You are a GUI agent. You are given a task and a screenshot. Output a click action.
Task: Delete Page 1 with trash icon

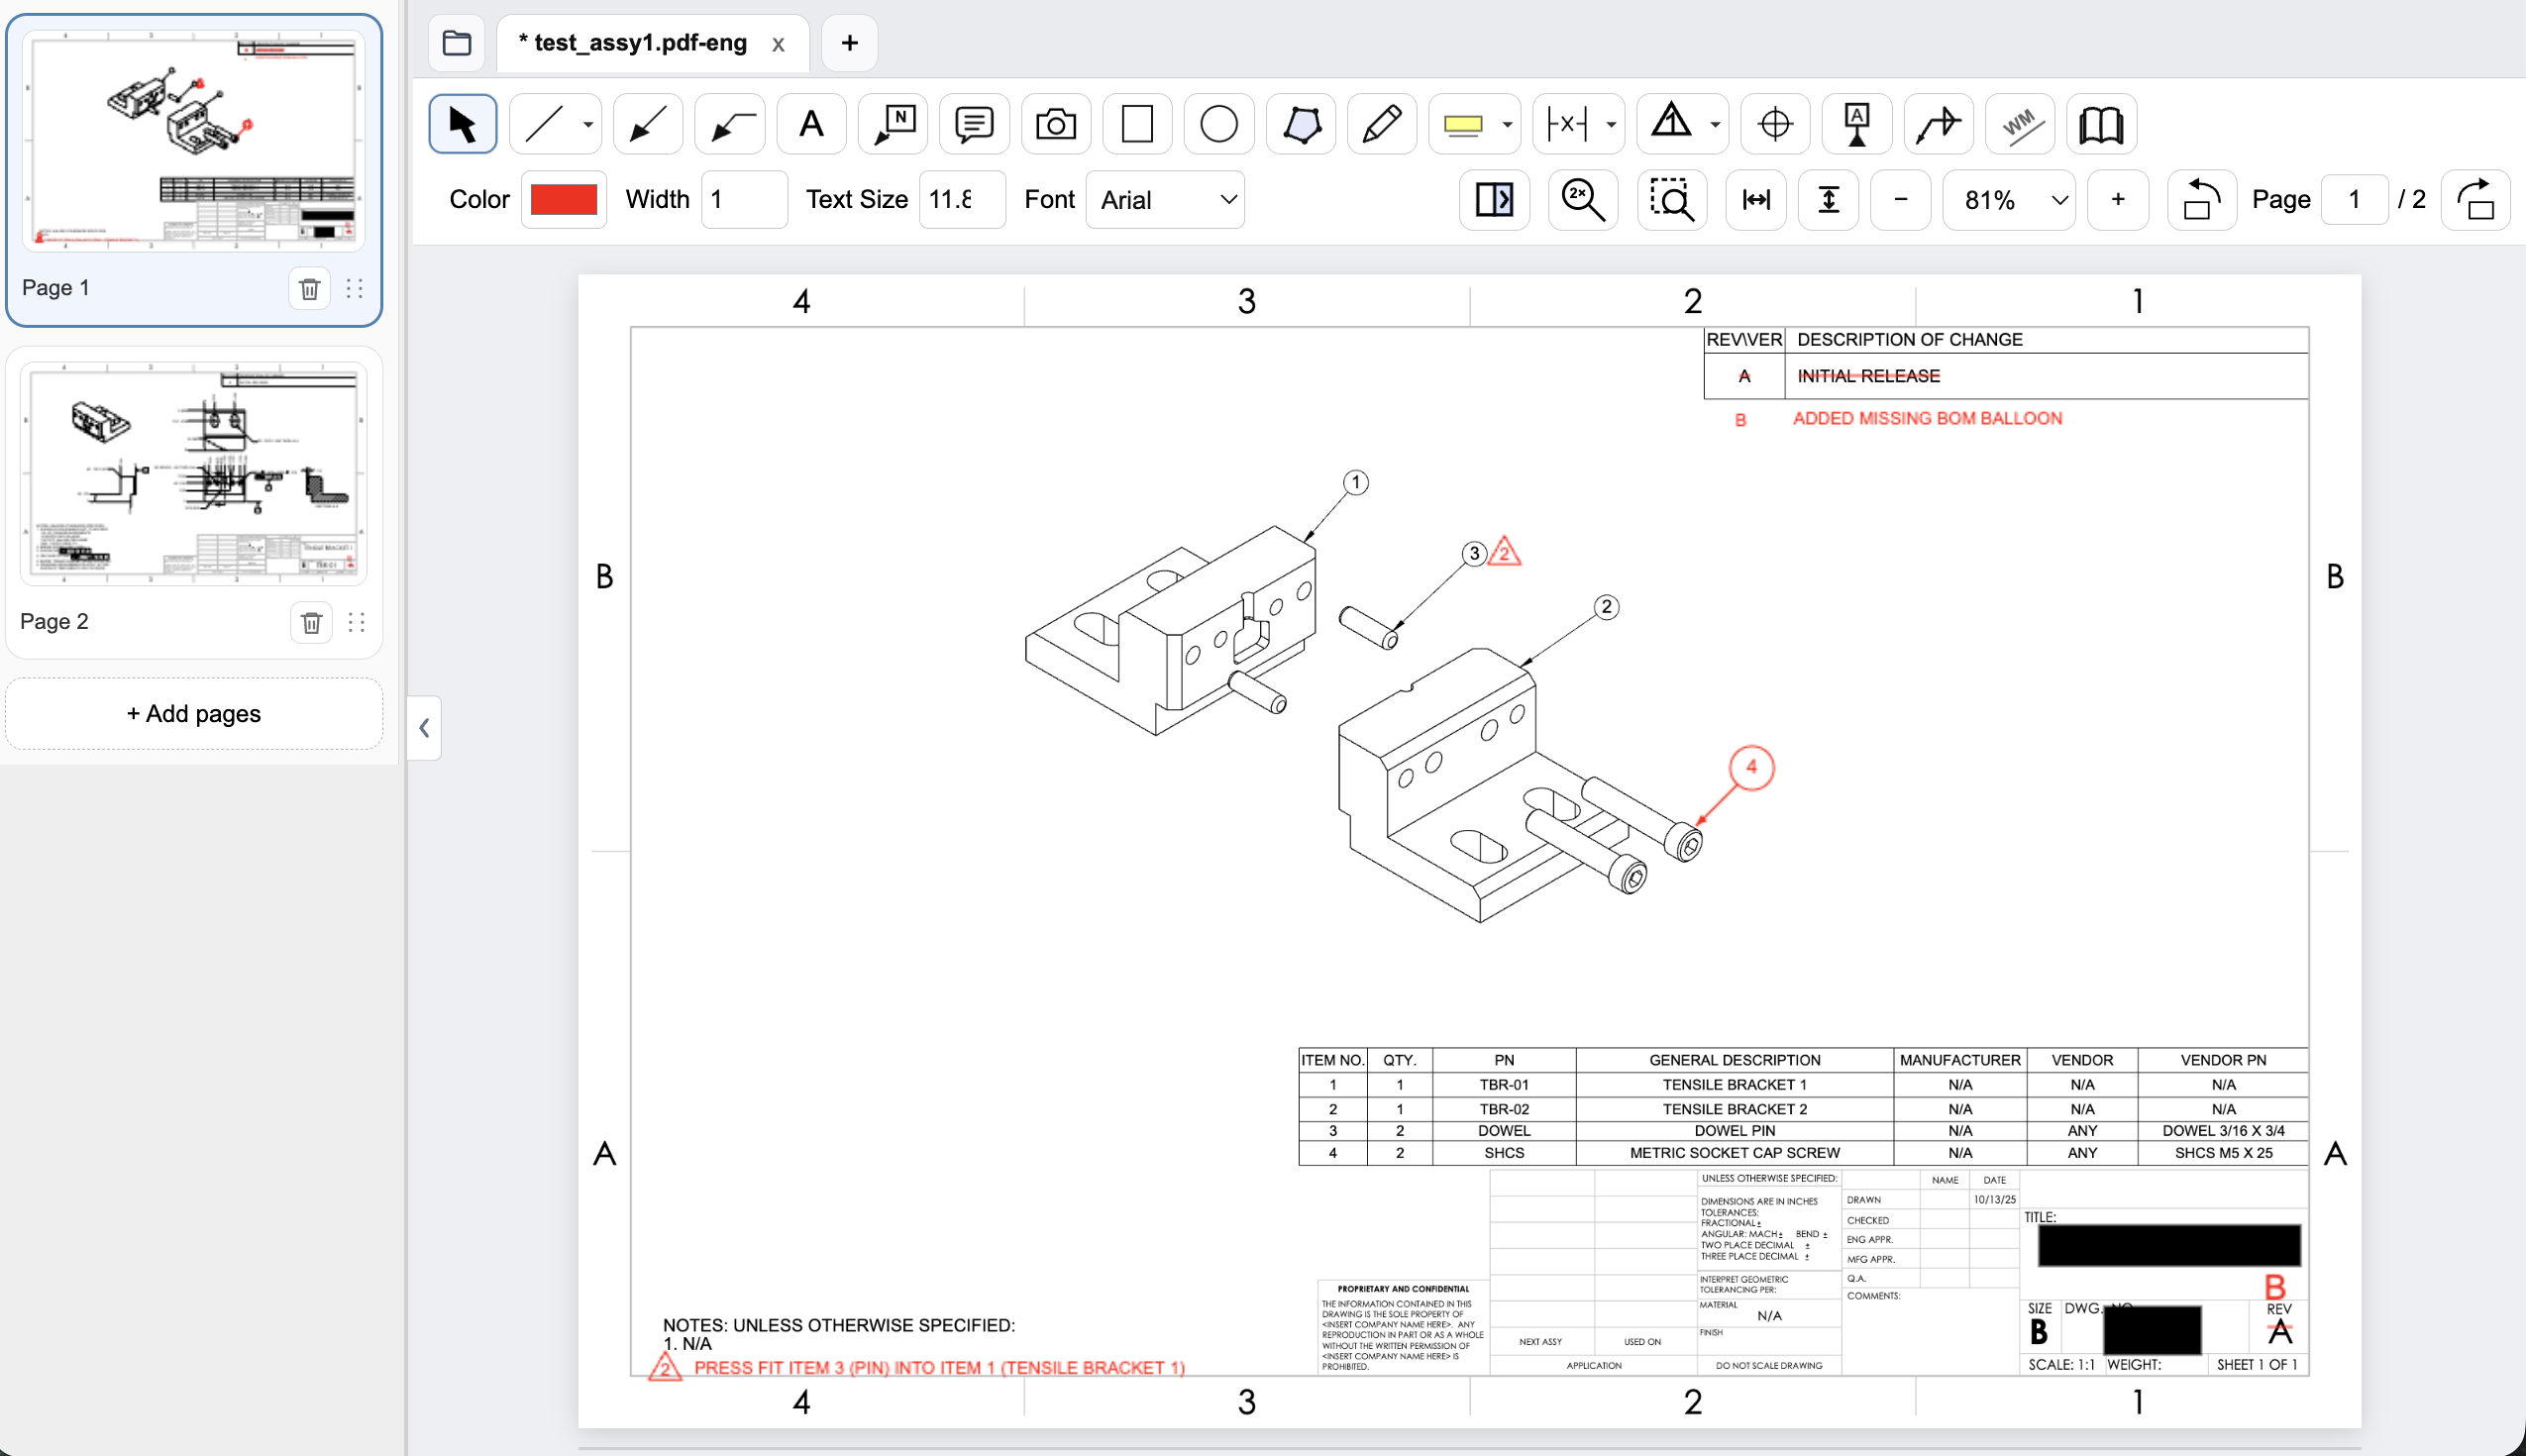pyautogui.click(x=310, y=289)
